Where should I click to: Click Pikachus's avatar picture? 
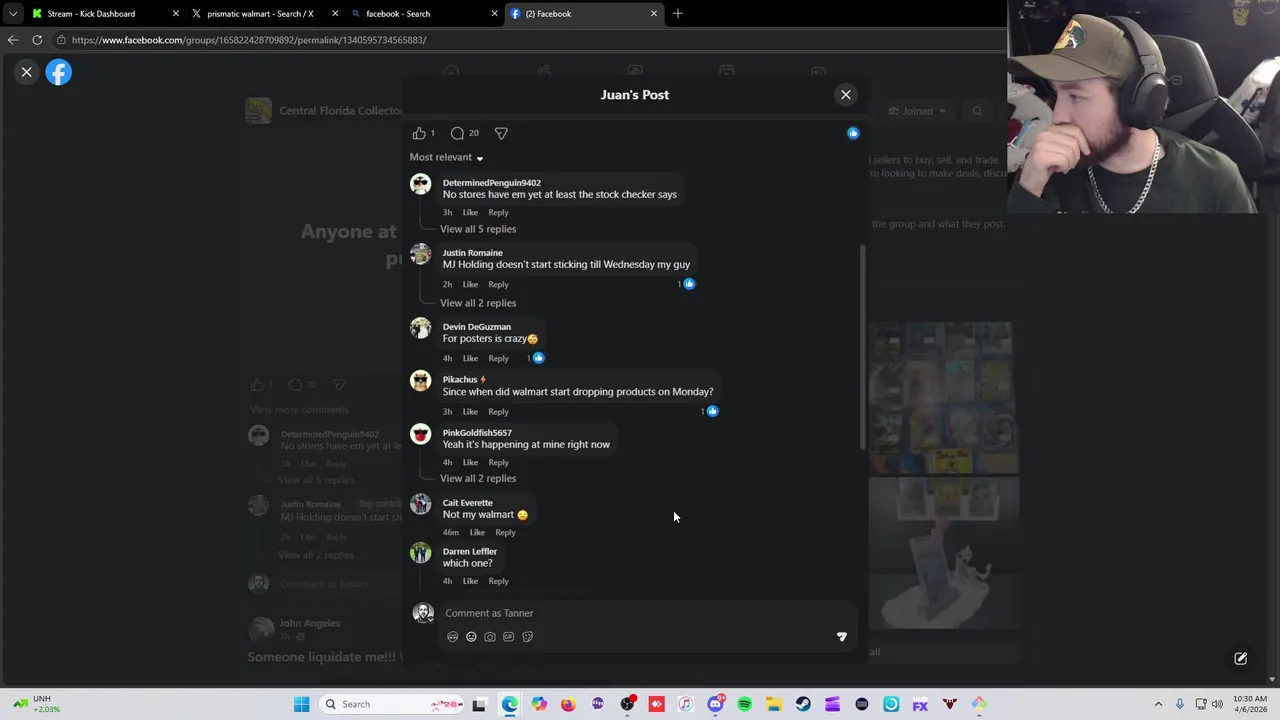421,381
